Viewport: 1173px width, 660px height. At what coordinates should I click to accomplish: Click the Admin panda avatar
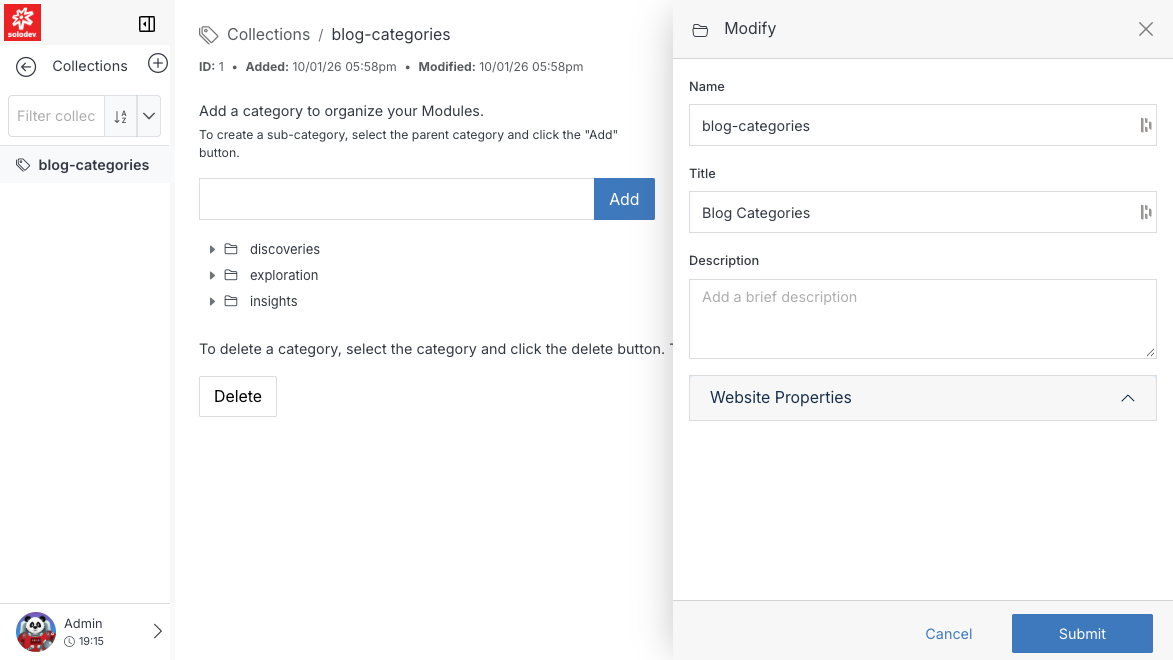point(36,632)
